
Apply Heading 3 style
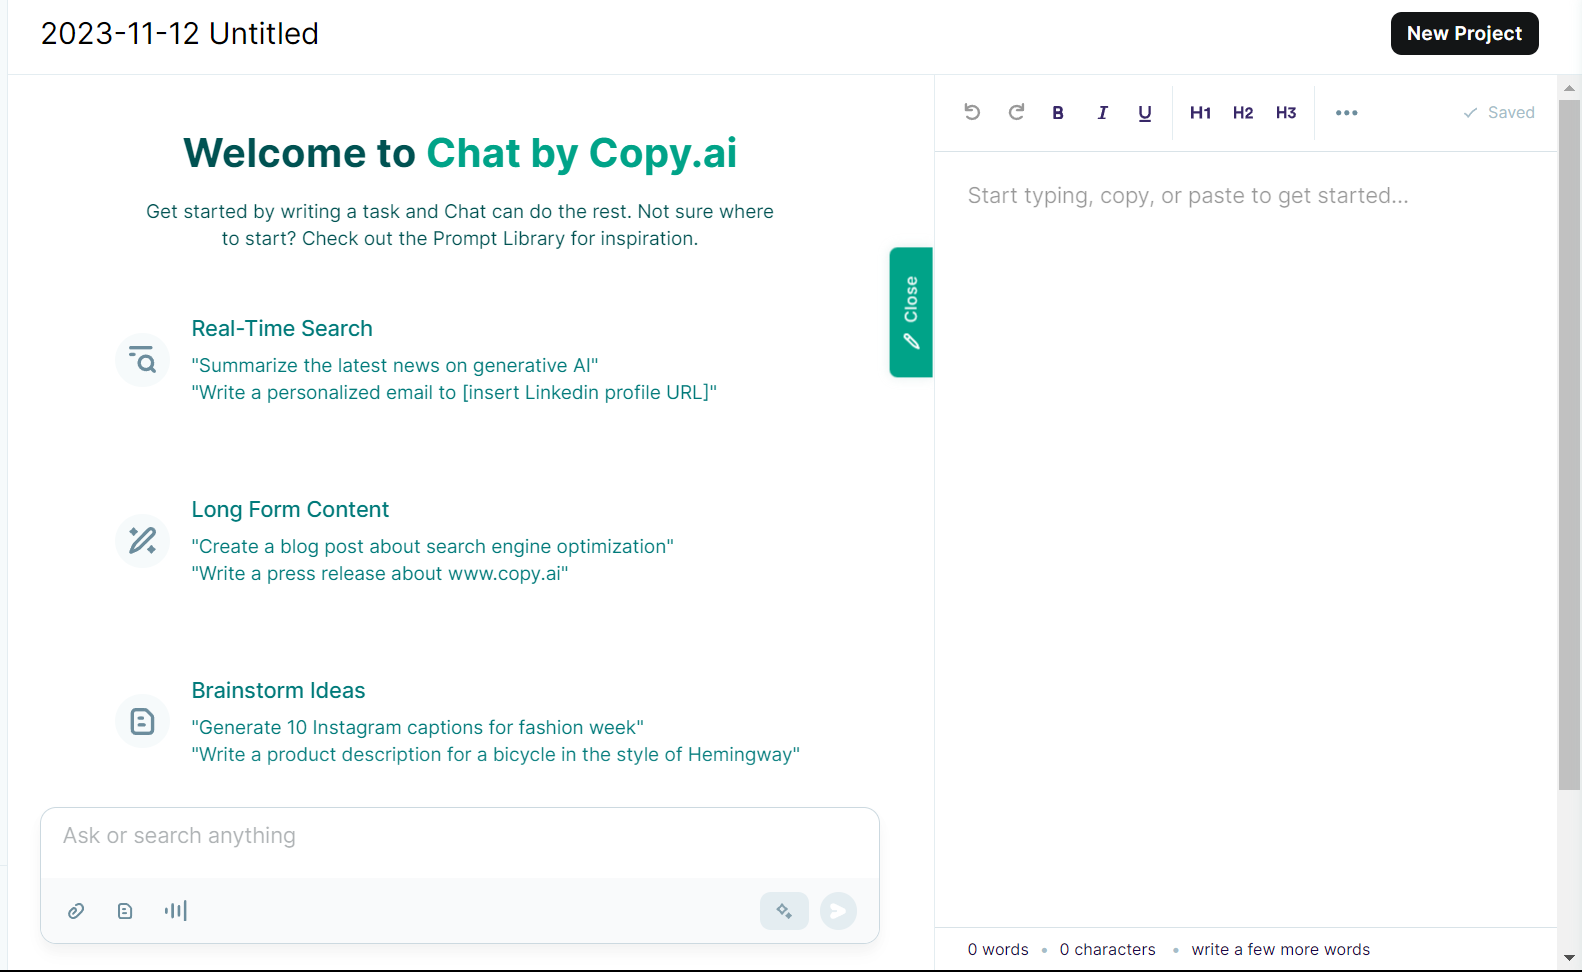pyautogui.click(x=1286, y=113)
